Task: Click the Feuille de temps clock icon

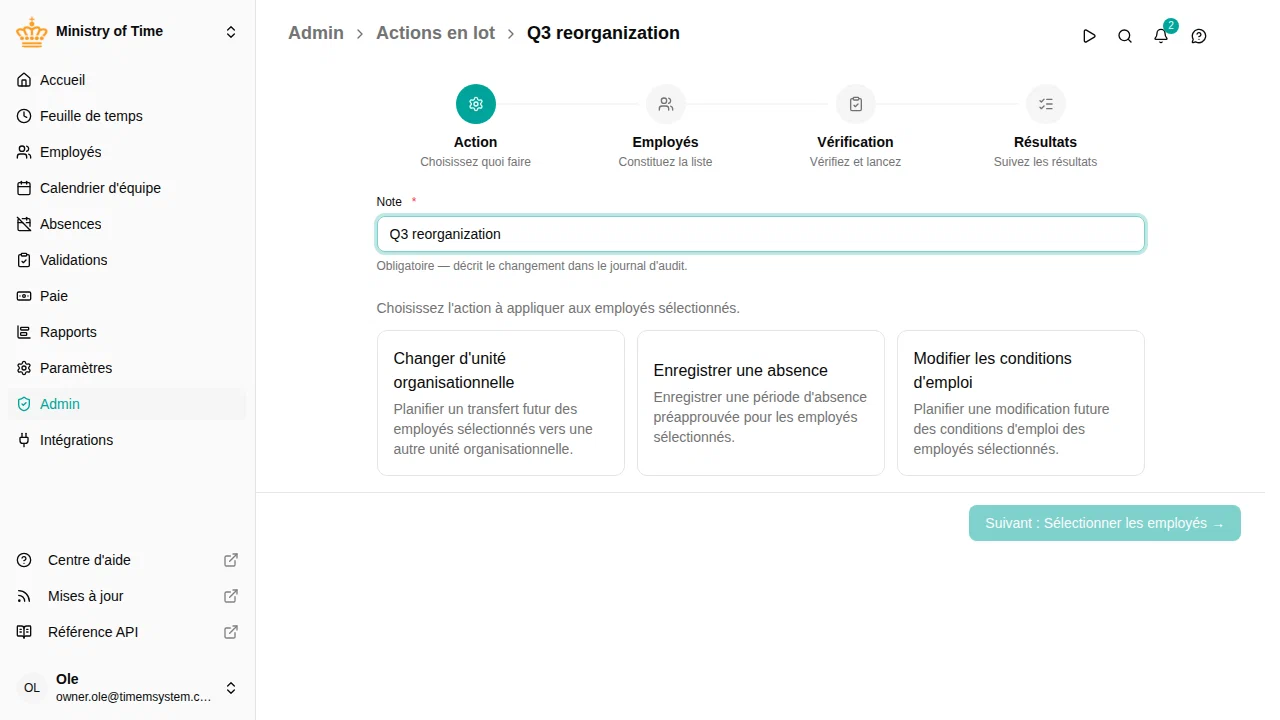Action: [x=25, y=116]
